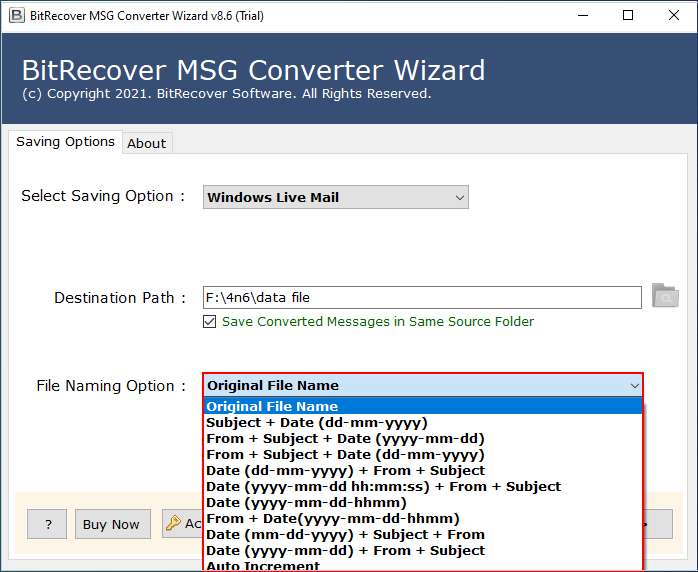Choose Date (yyyy-mm-dd-hhmm) naming option
698x572 pixels.
point(306,503)
